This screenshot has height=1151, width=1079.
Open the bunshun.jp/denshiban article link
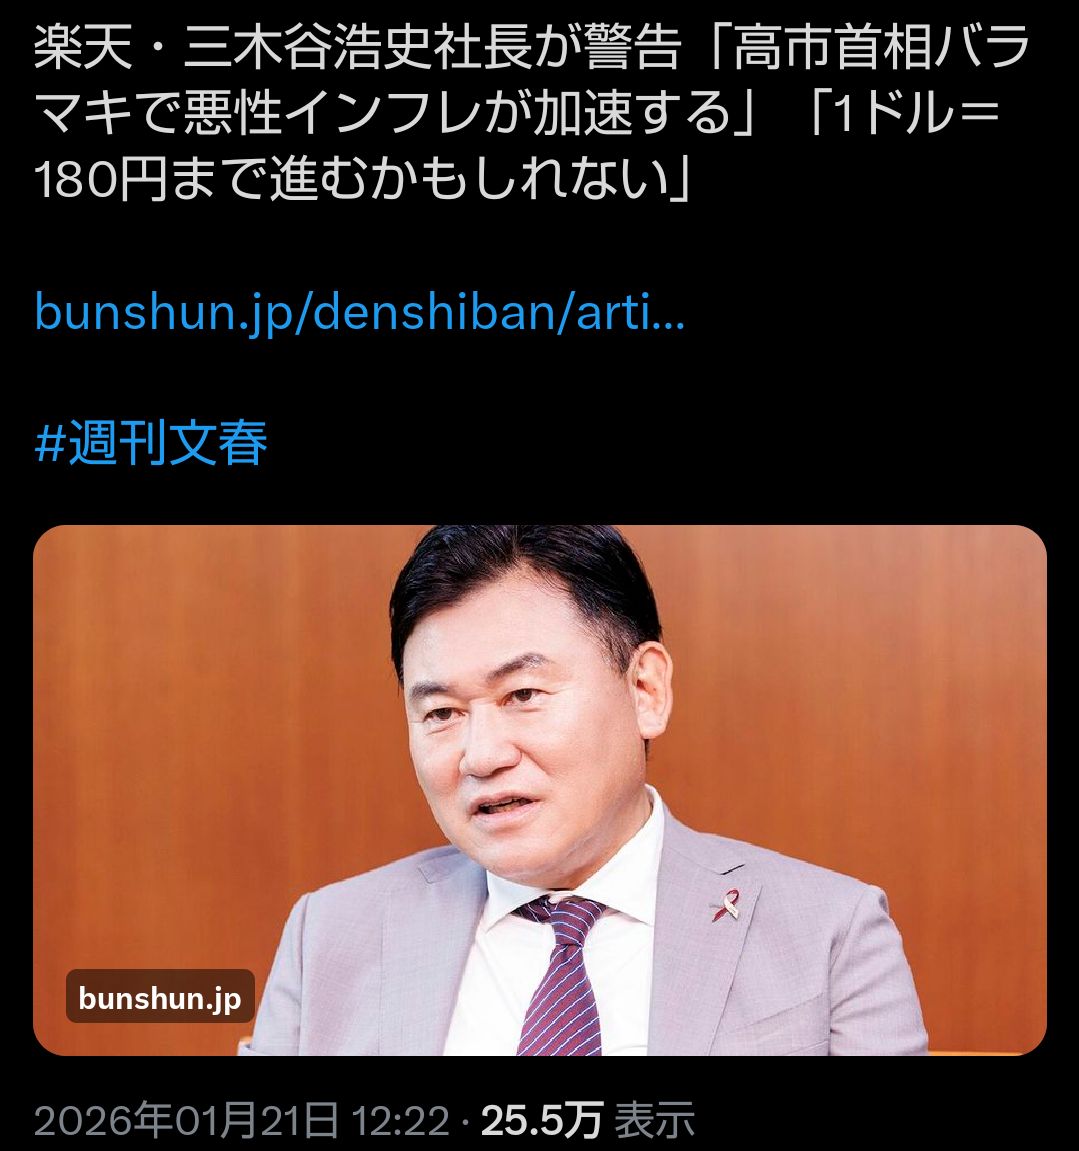360,313
